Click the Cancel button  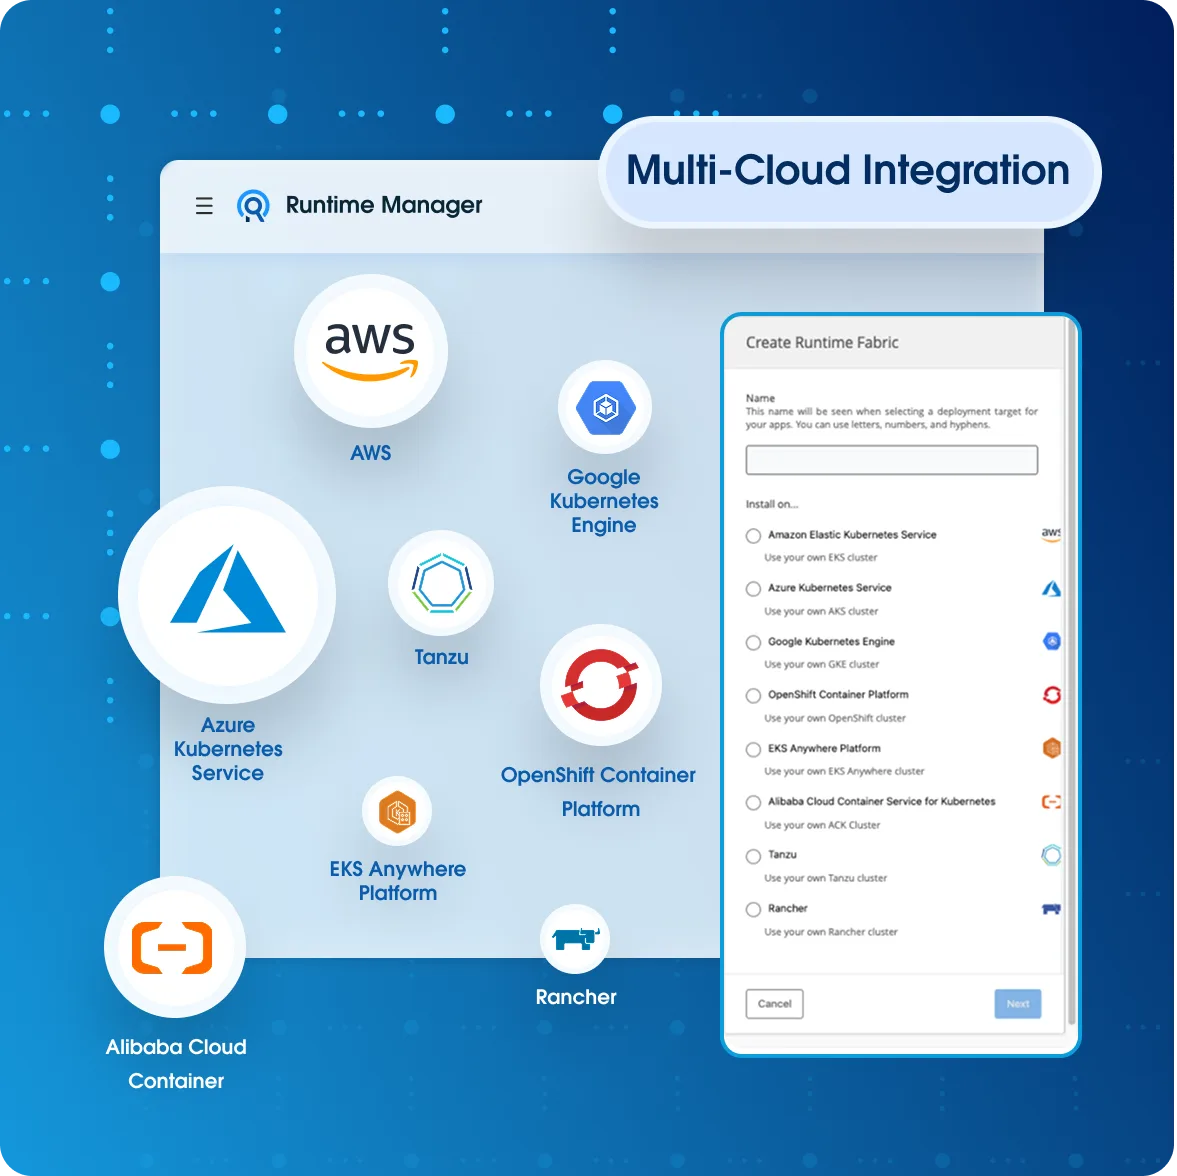(x=775, y=1004)
